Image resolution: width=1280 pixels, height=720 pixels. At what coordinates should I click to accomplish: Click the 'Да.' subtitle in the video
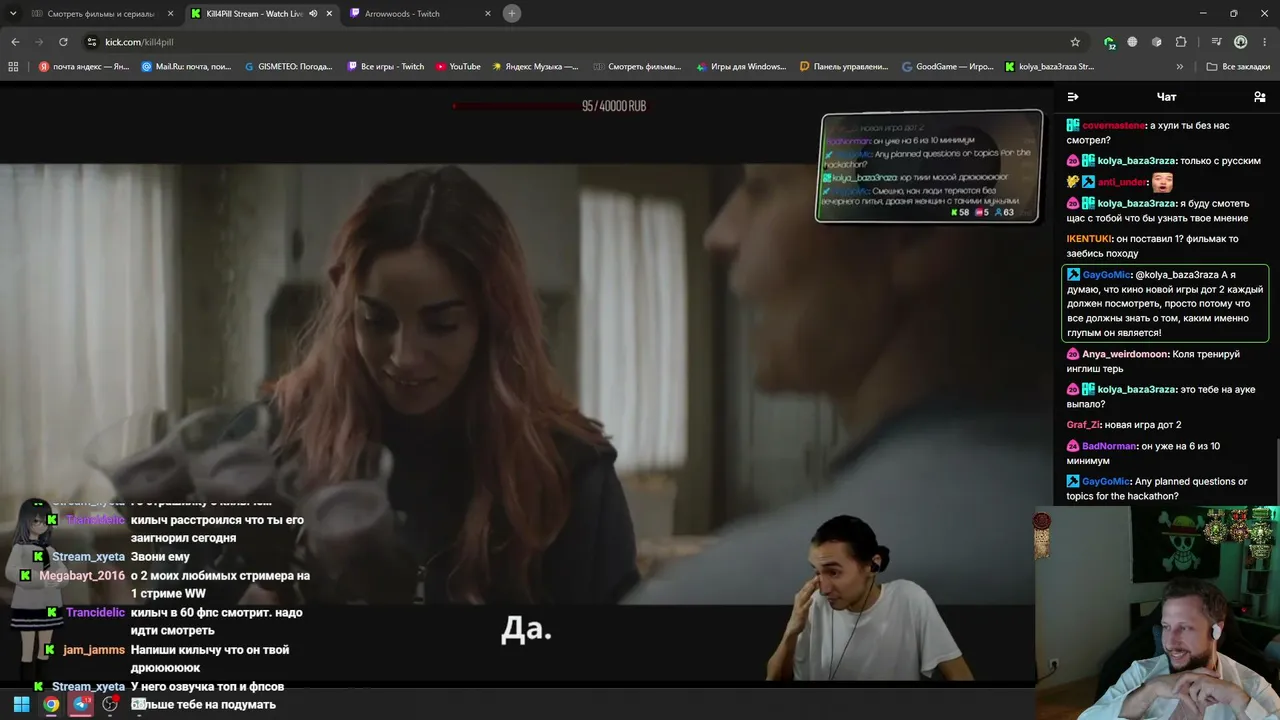526,630
